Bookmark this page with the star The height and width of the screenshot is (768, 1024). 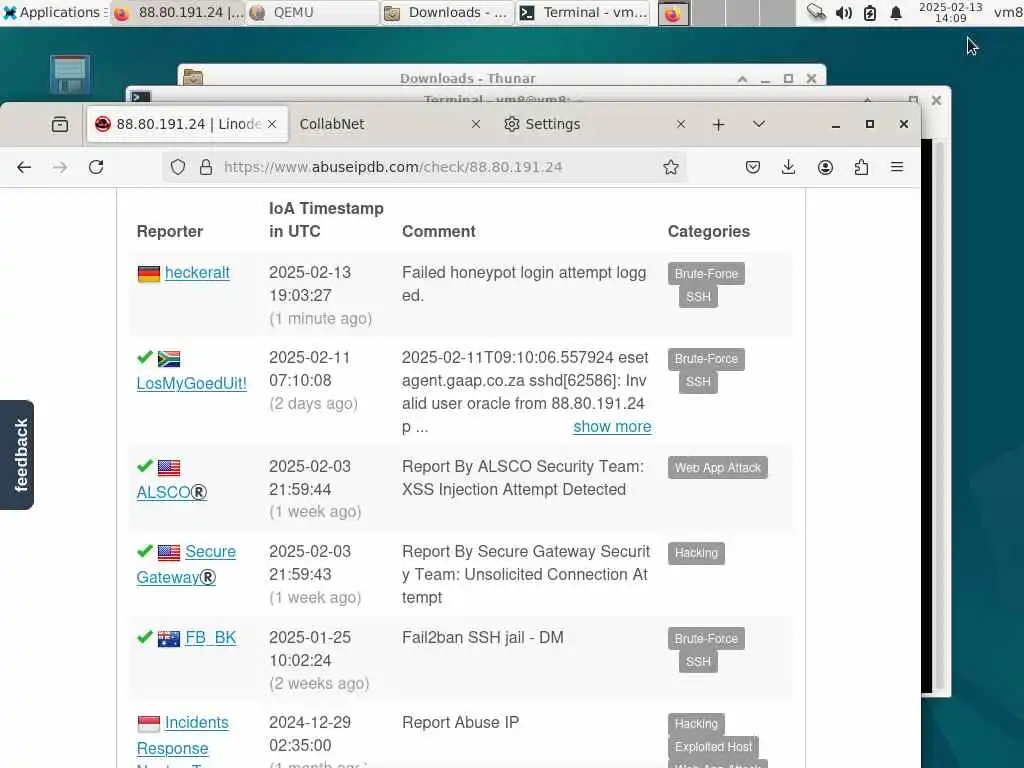click(x=671, y=167)
